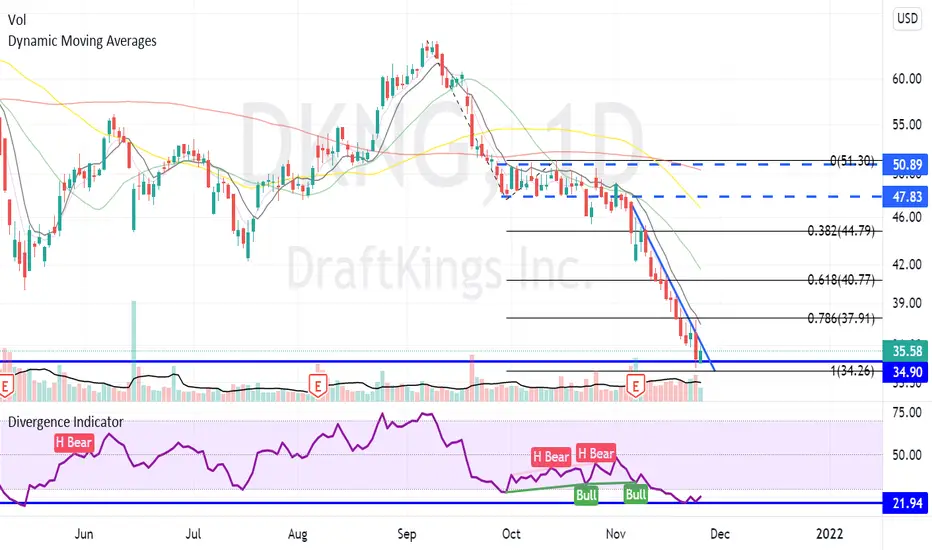This screenshot has height=550, width=932.
Task: Click the Jul label on the time axis
Action: pos(193,534)
